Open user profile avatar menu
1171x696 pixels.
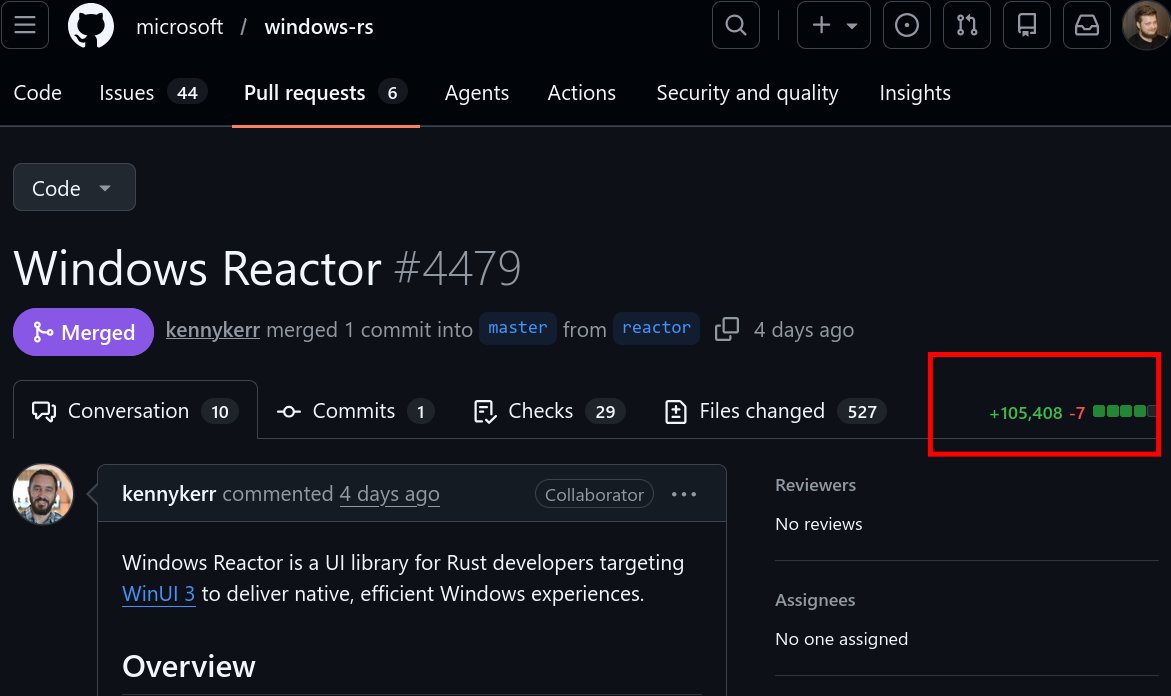pyautogui.click(x=1146, y=25)
